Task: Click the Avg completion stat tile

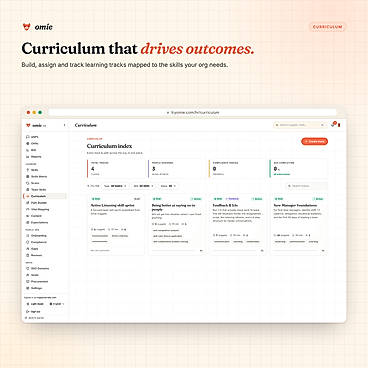Action: click(x=298, y=168)
